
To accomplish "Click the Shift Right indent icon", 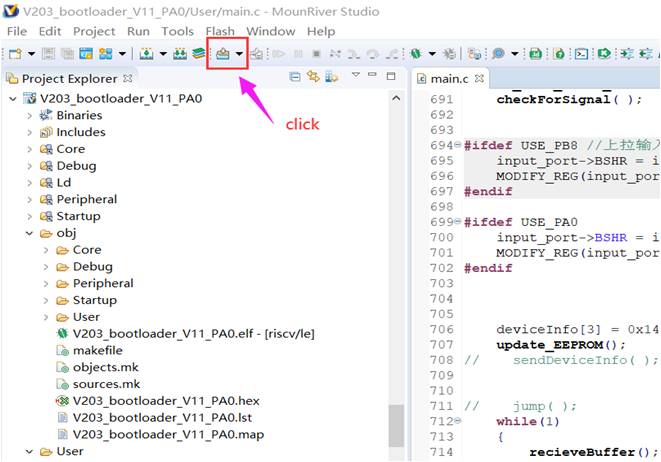I will 627,54.
